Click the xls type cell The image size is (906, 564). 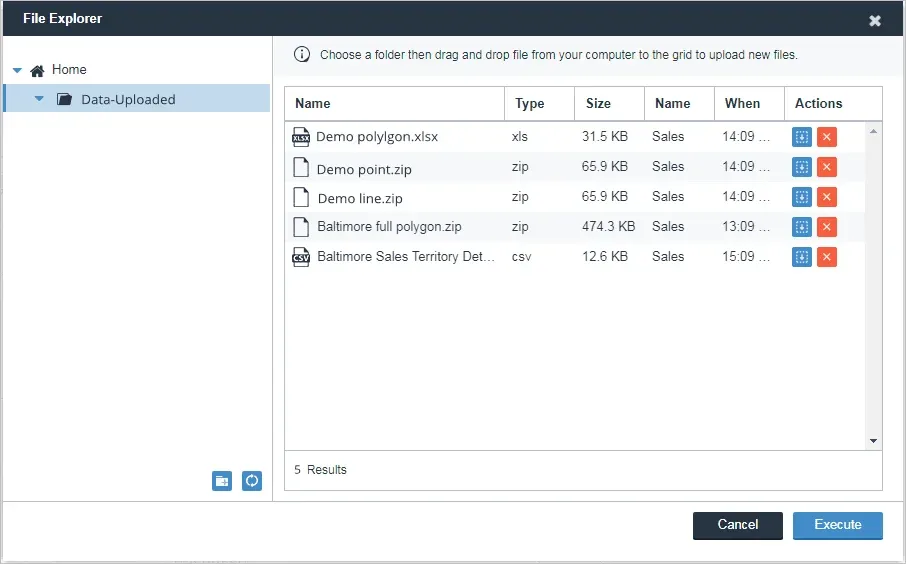point(519,136)
